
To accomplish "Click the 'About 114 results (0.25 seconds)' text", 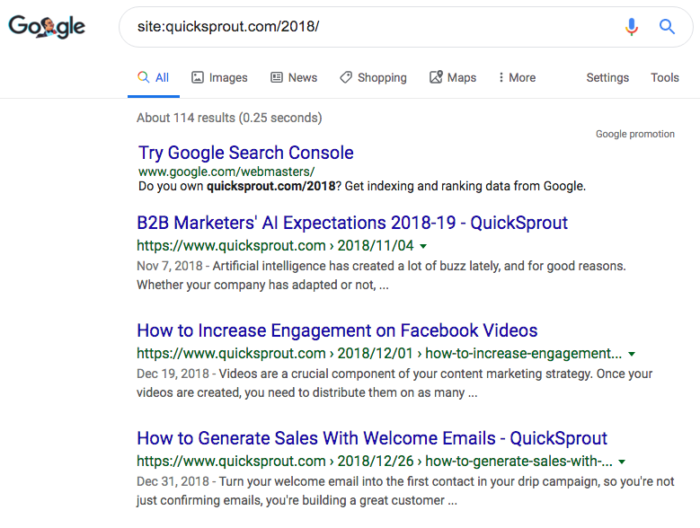I will click(x=229, y=118).
